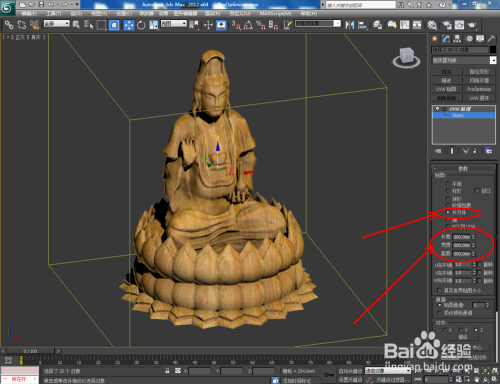500x384 pixels.
Task: Open the Modify command panel tab
Action: coord(446,39)
